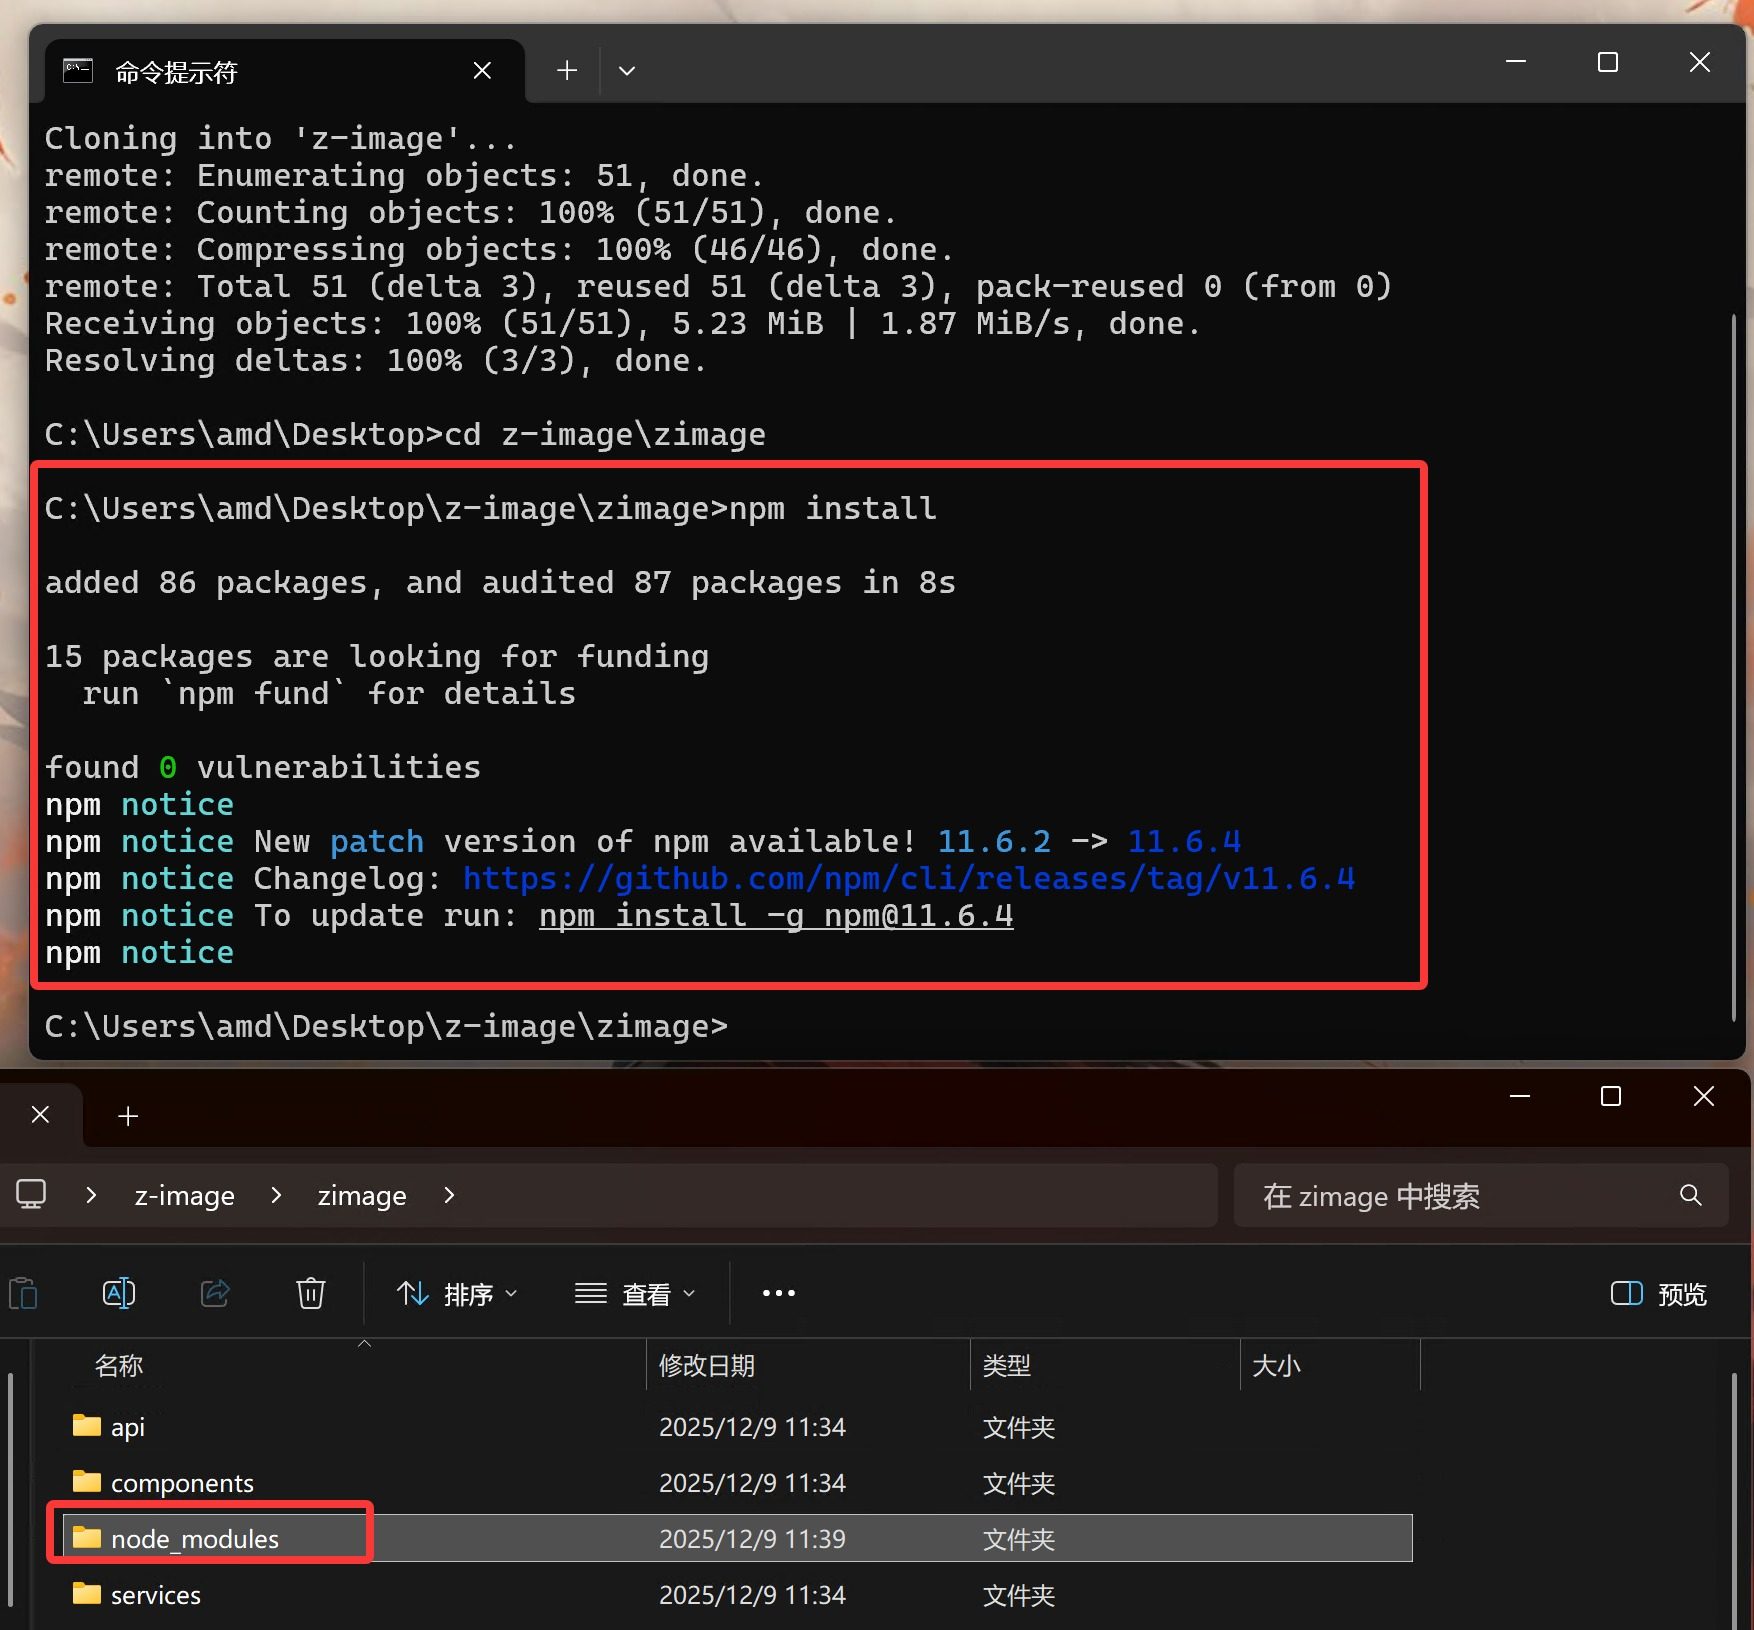
Task: Expand the chevron after zimage breadcrumb
Action: coord(449,1195)
